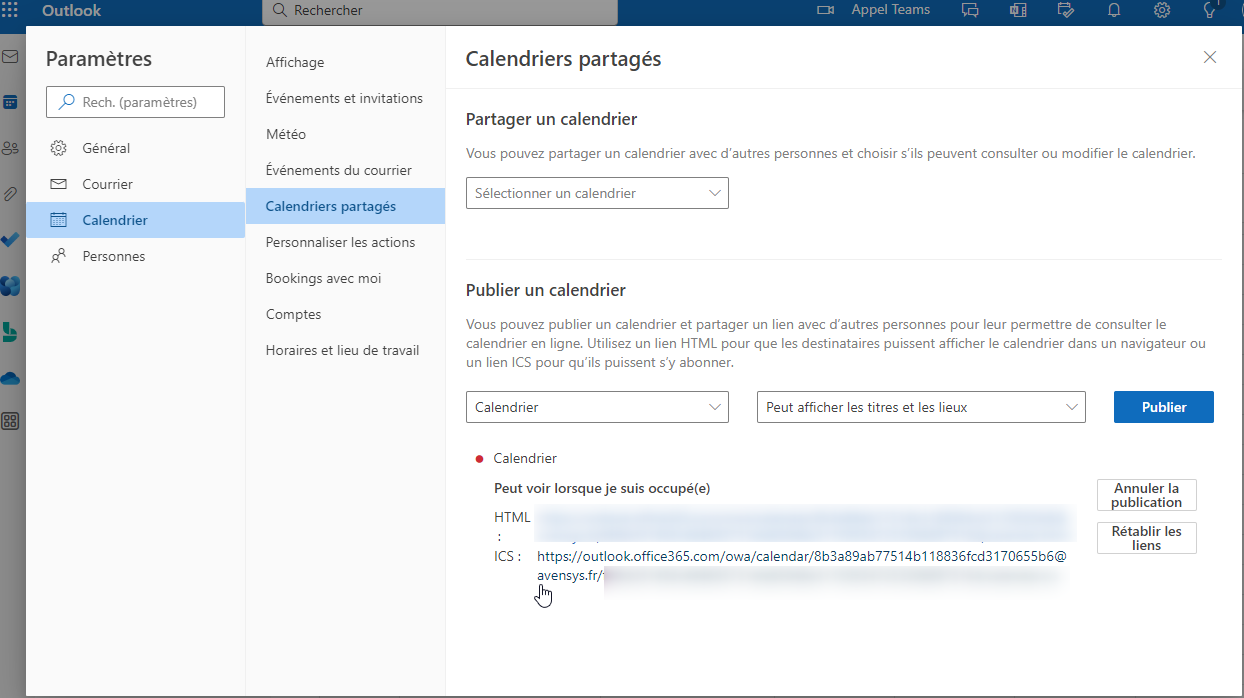The image size is (1244, 698).
Task: Open notifications bell icon
Action: click(1113, 10)
